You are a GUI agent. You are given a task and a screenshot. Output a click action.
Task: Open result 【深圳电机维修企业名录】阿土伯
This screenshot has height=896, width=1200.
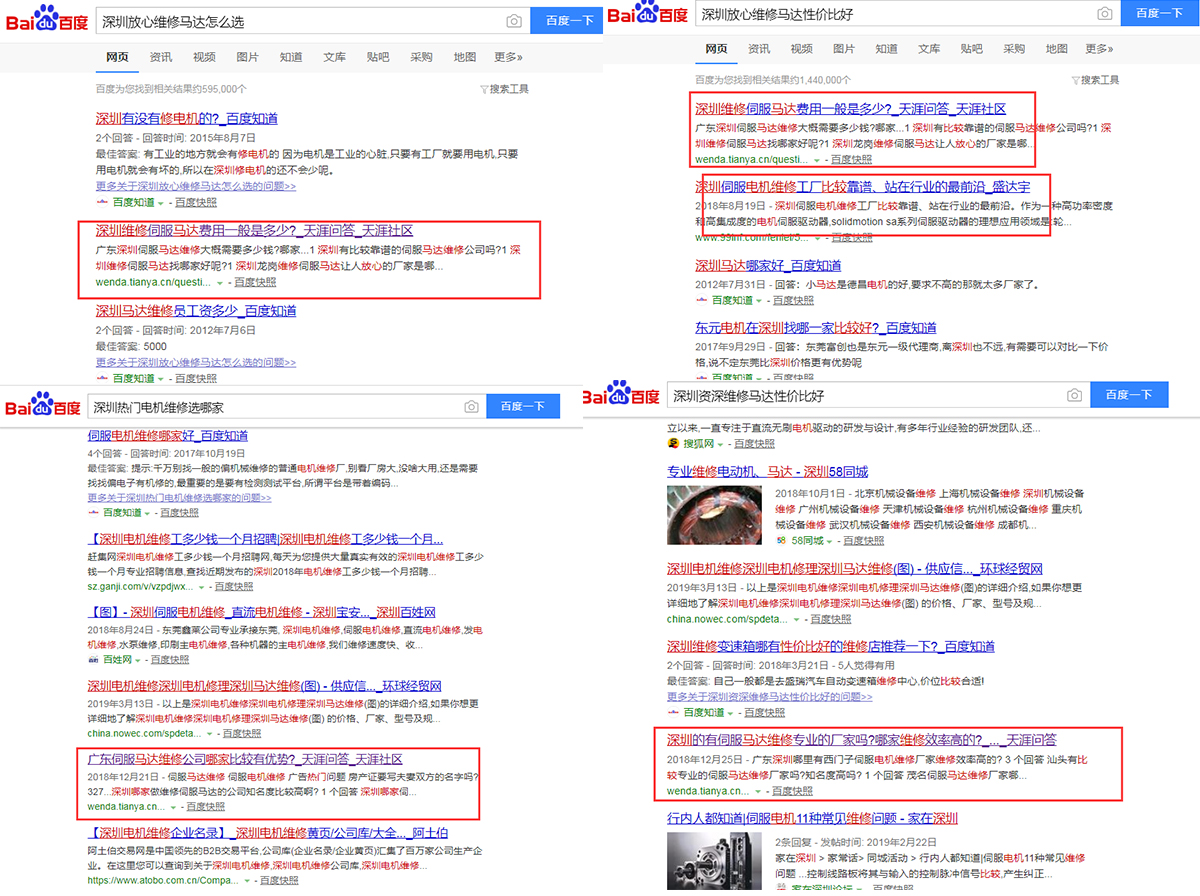coord(268,832)
